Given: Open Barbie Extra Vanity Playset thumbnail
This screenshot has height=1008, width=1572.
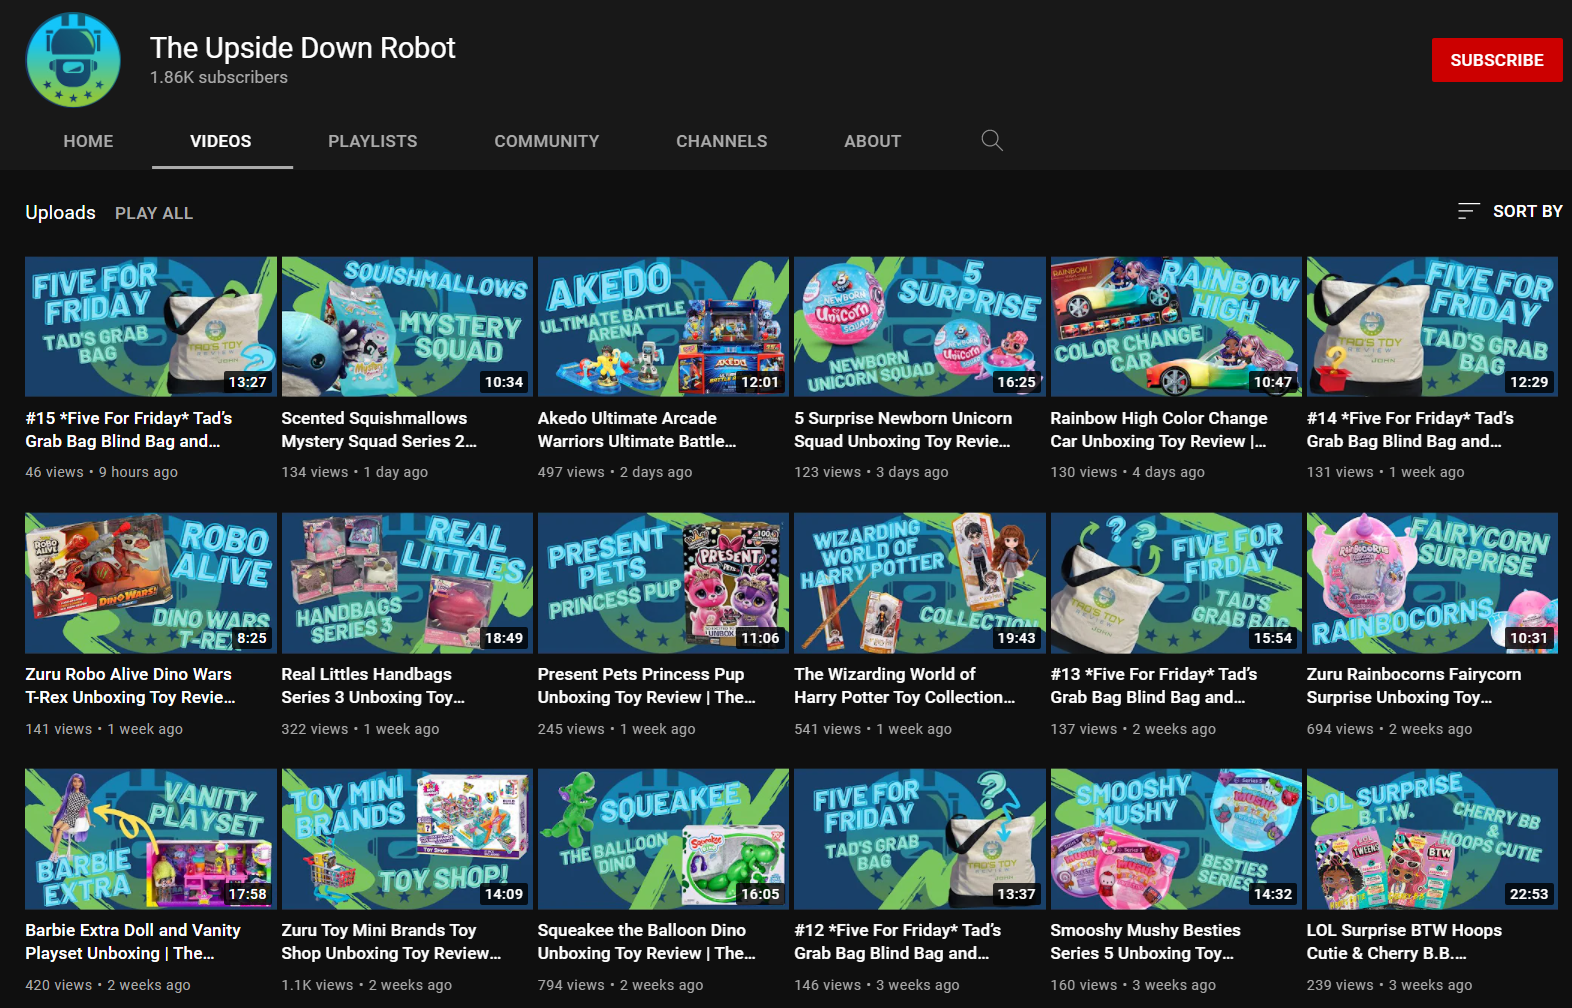Looking at the screenshot, I should [151, 839].
